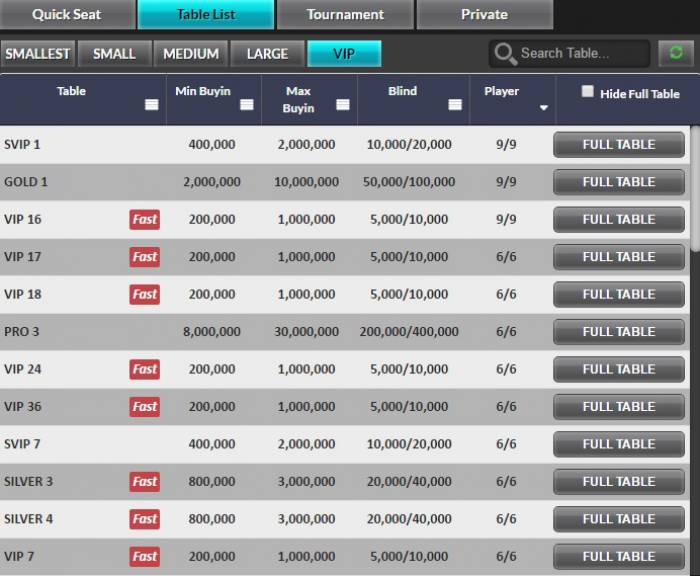700x576 pixels.
Task: Click the Fast badge on SILVER 3
Action: (x=145, y=481)
